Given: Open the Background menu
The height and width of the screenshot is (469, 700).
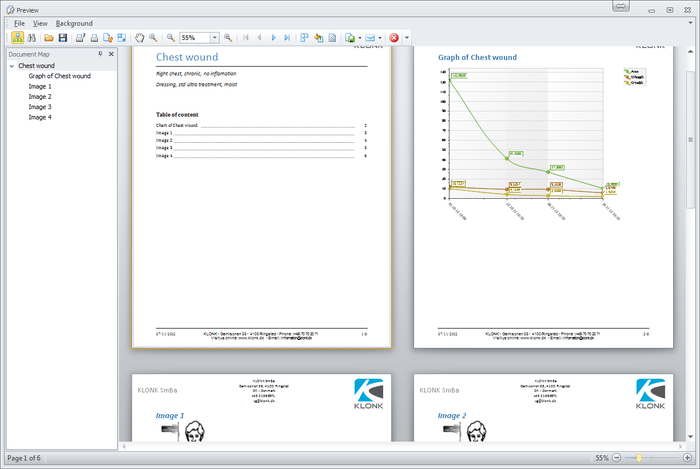Looking at the screenshot, I should click(x=74, y=23).
